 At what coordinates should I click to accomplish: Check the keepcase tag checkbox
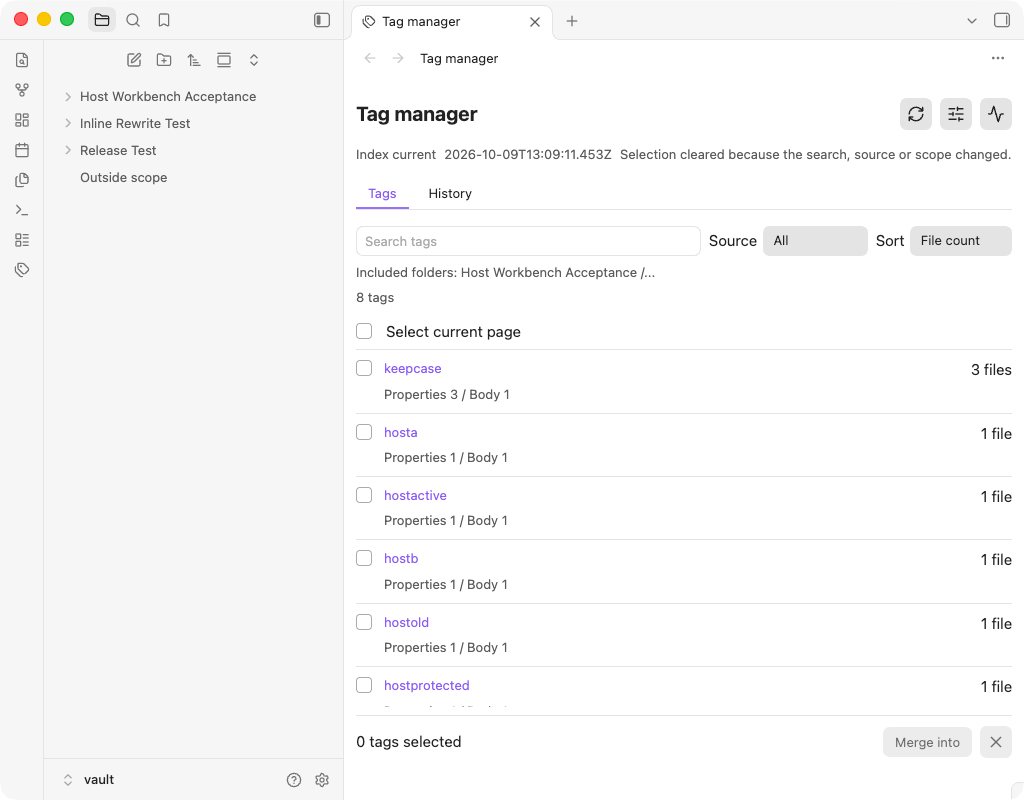(x=364, y=368)
